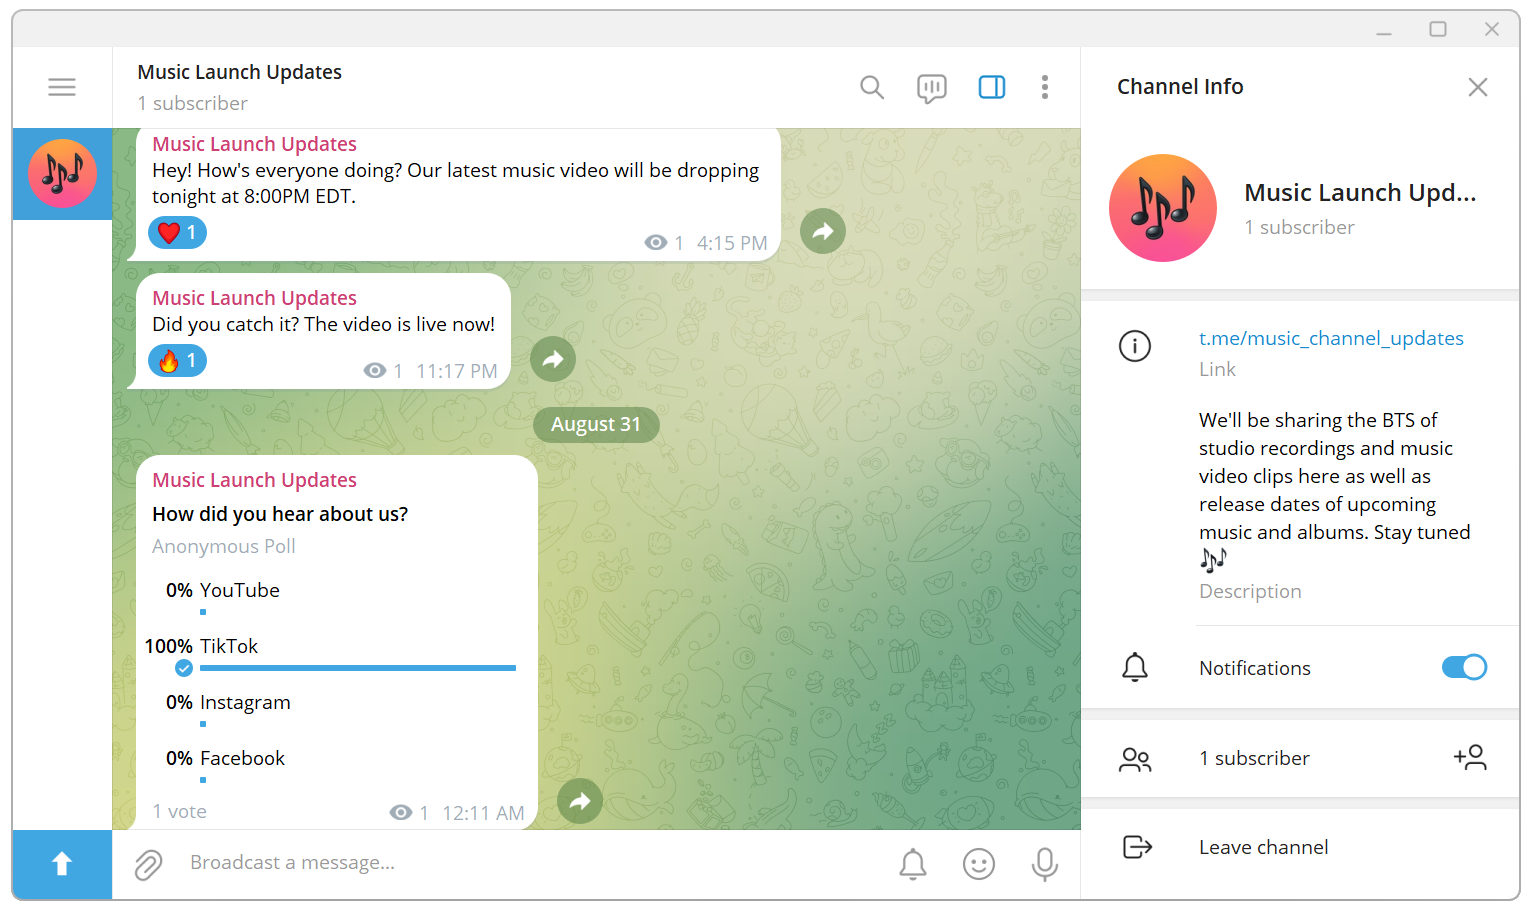Toggle the heart reaction on first message
Screen dimensions: 1531x910
click(x=178, y=232)
